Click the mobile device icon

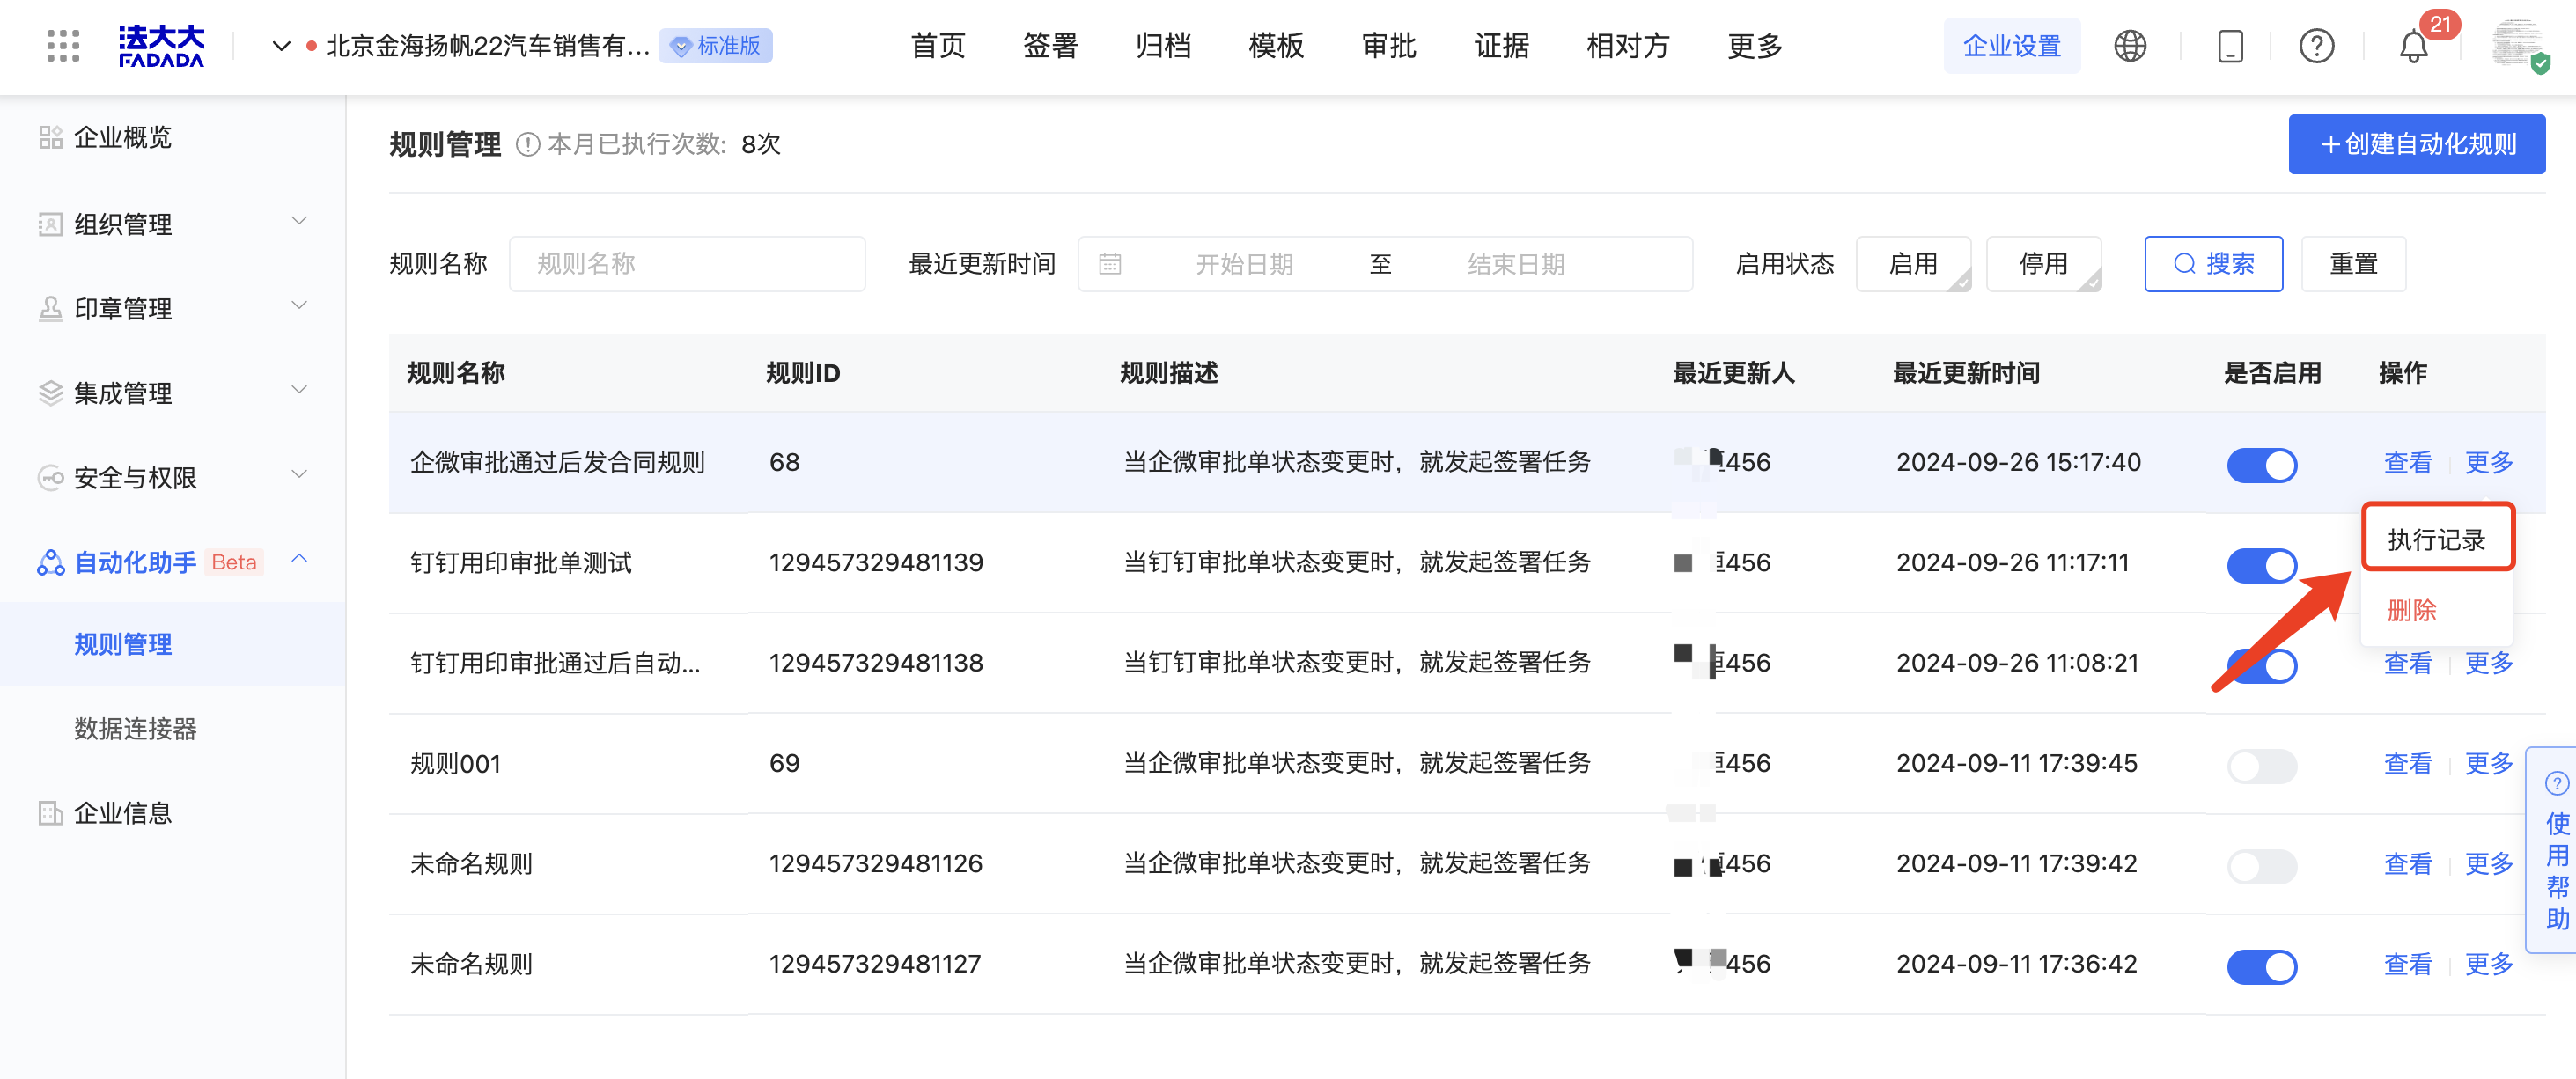2230,46
